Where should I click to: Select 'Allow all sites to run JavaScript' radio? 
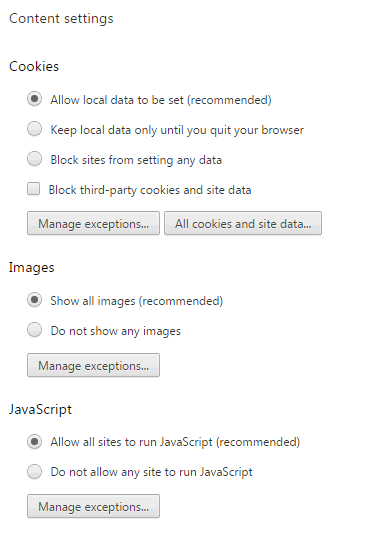[34, 442]
